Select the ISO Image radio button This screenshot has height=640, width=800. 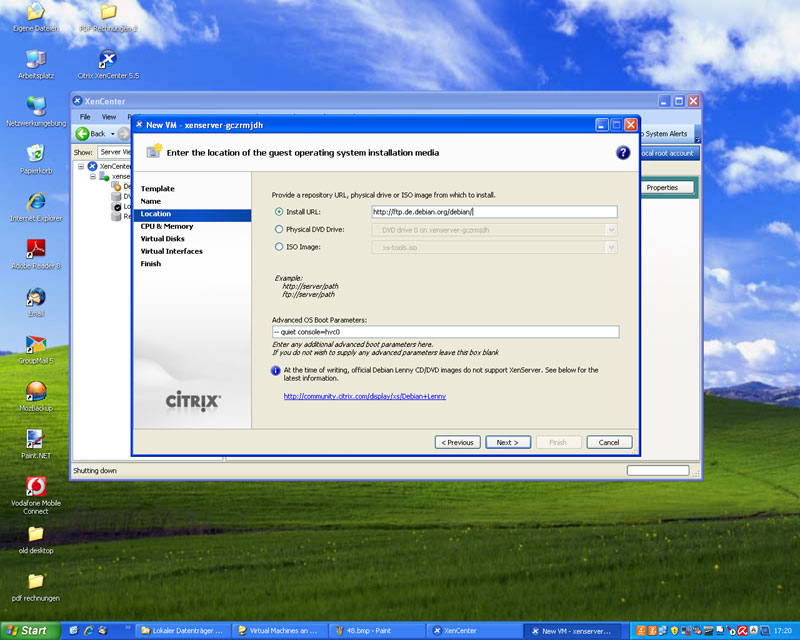pyautogui.click(x=279, y=247)
